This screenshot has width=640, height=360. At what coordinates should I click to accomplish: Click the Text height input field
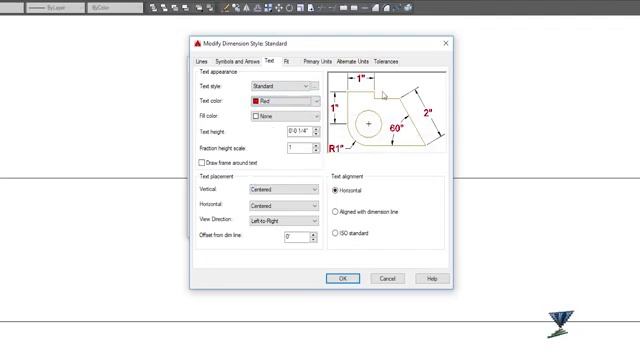pyautogui.click(x=300, y=131)
